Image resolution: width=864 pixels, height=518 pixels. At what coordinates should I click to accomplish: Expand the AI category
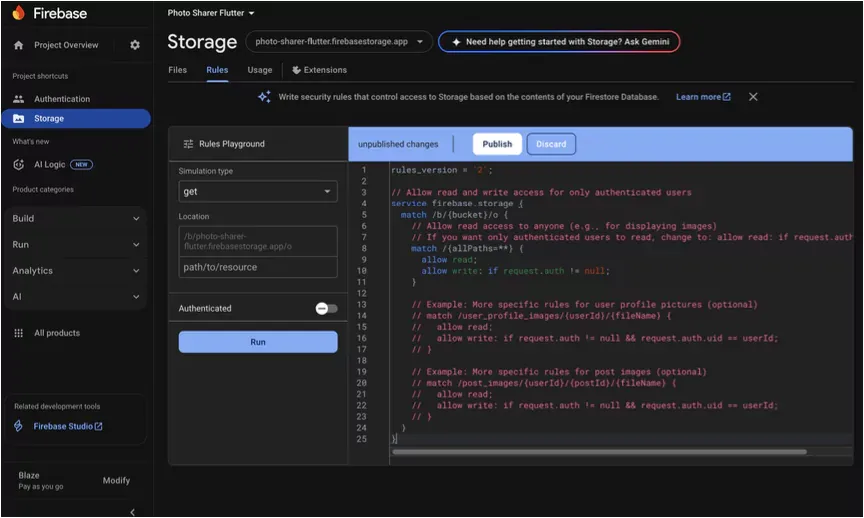[75, 296]
